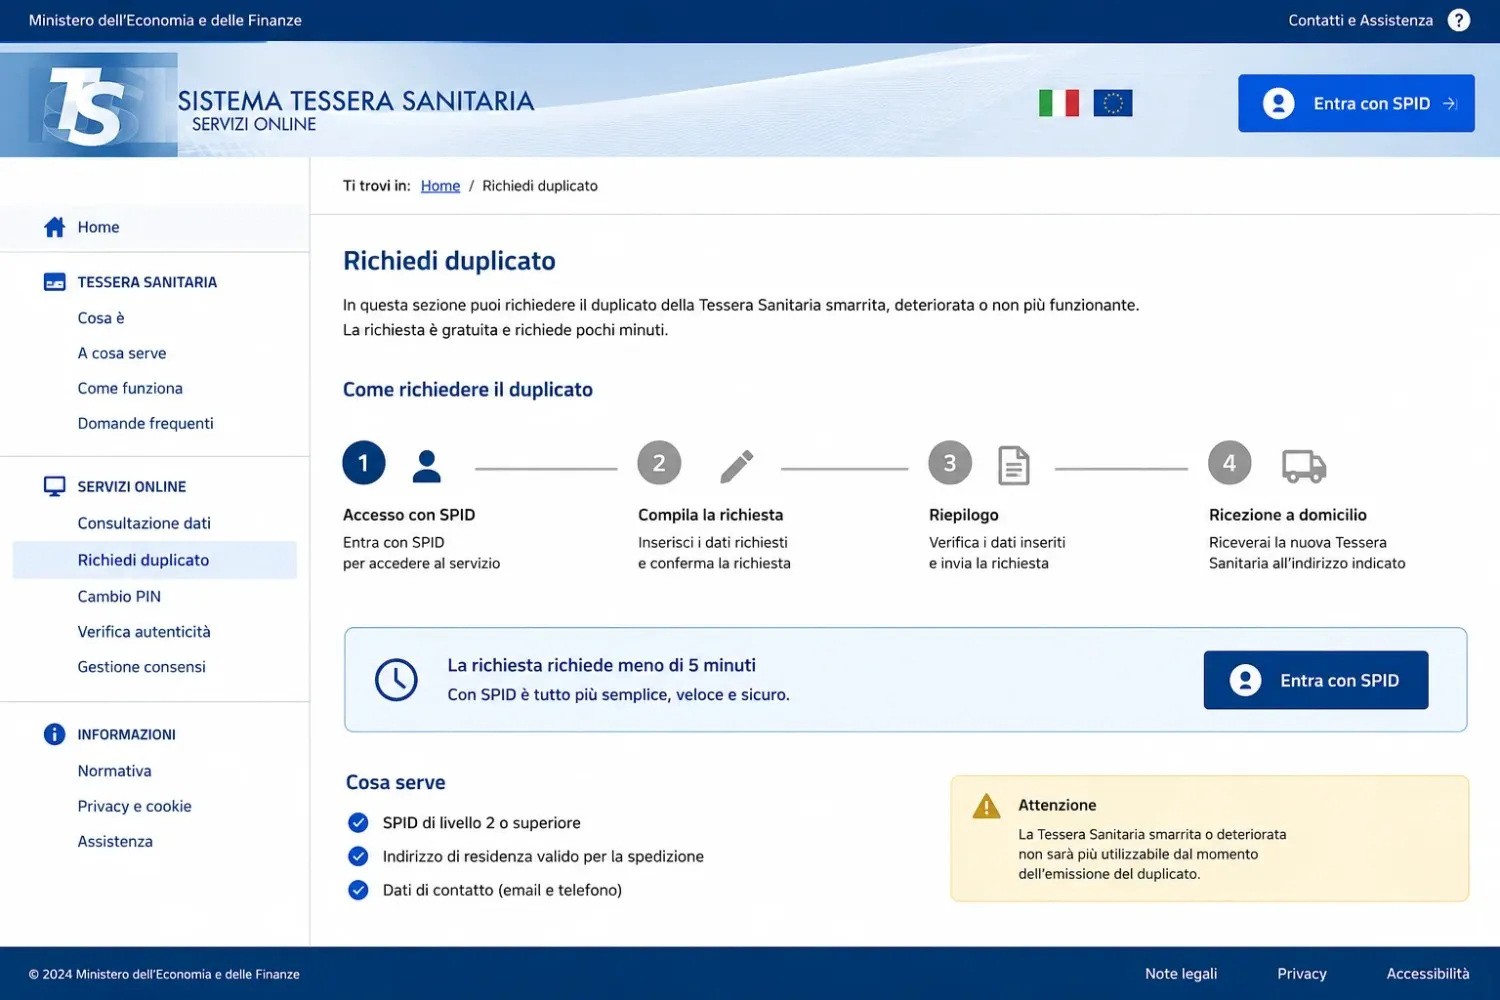Click Entra con SPID in the header

pos(1357,103)
